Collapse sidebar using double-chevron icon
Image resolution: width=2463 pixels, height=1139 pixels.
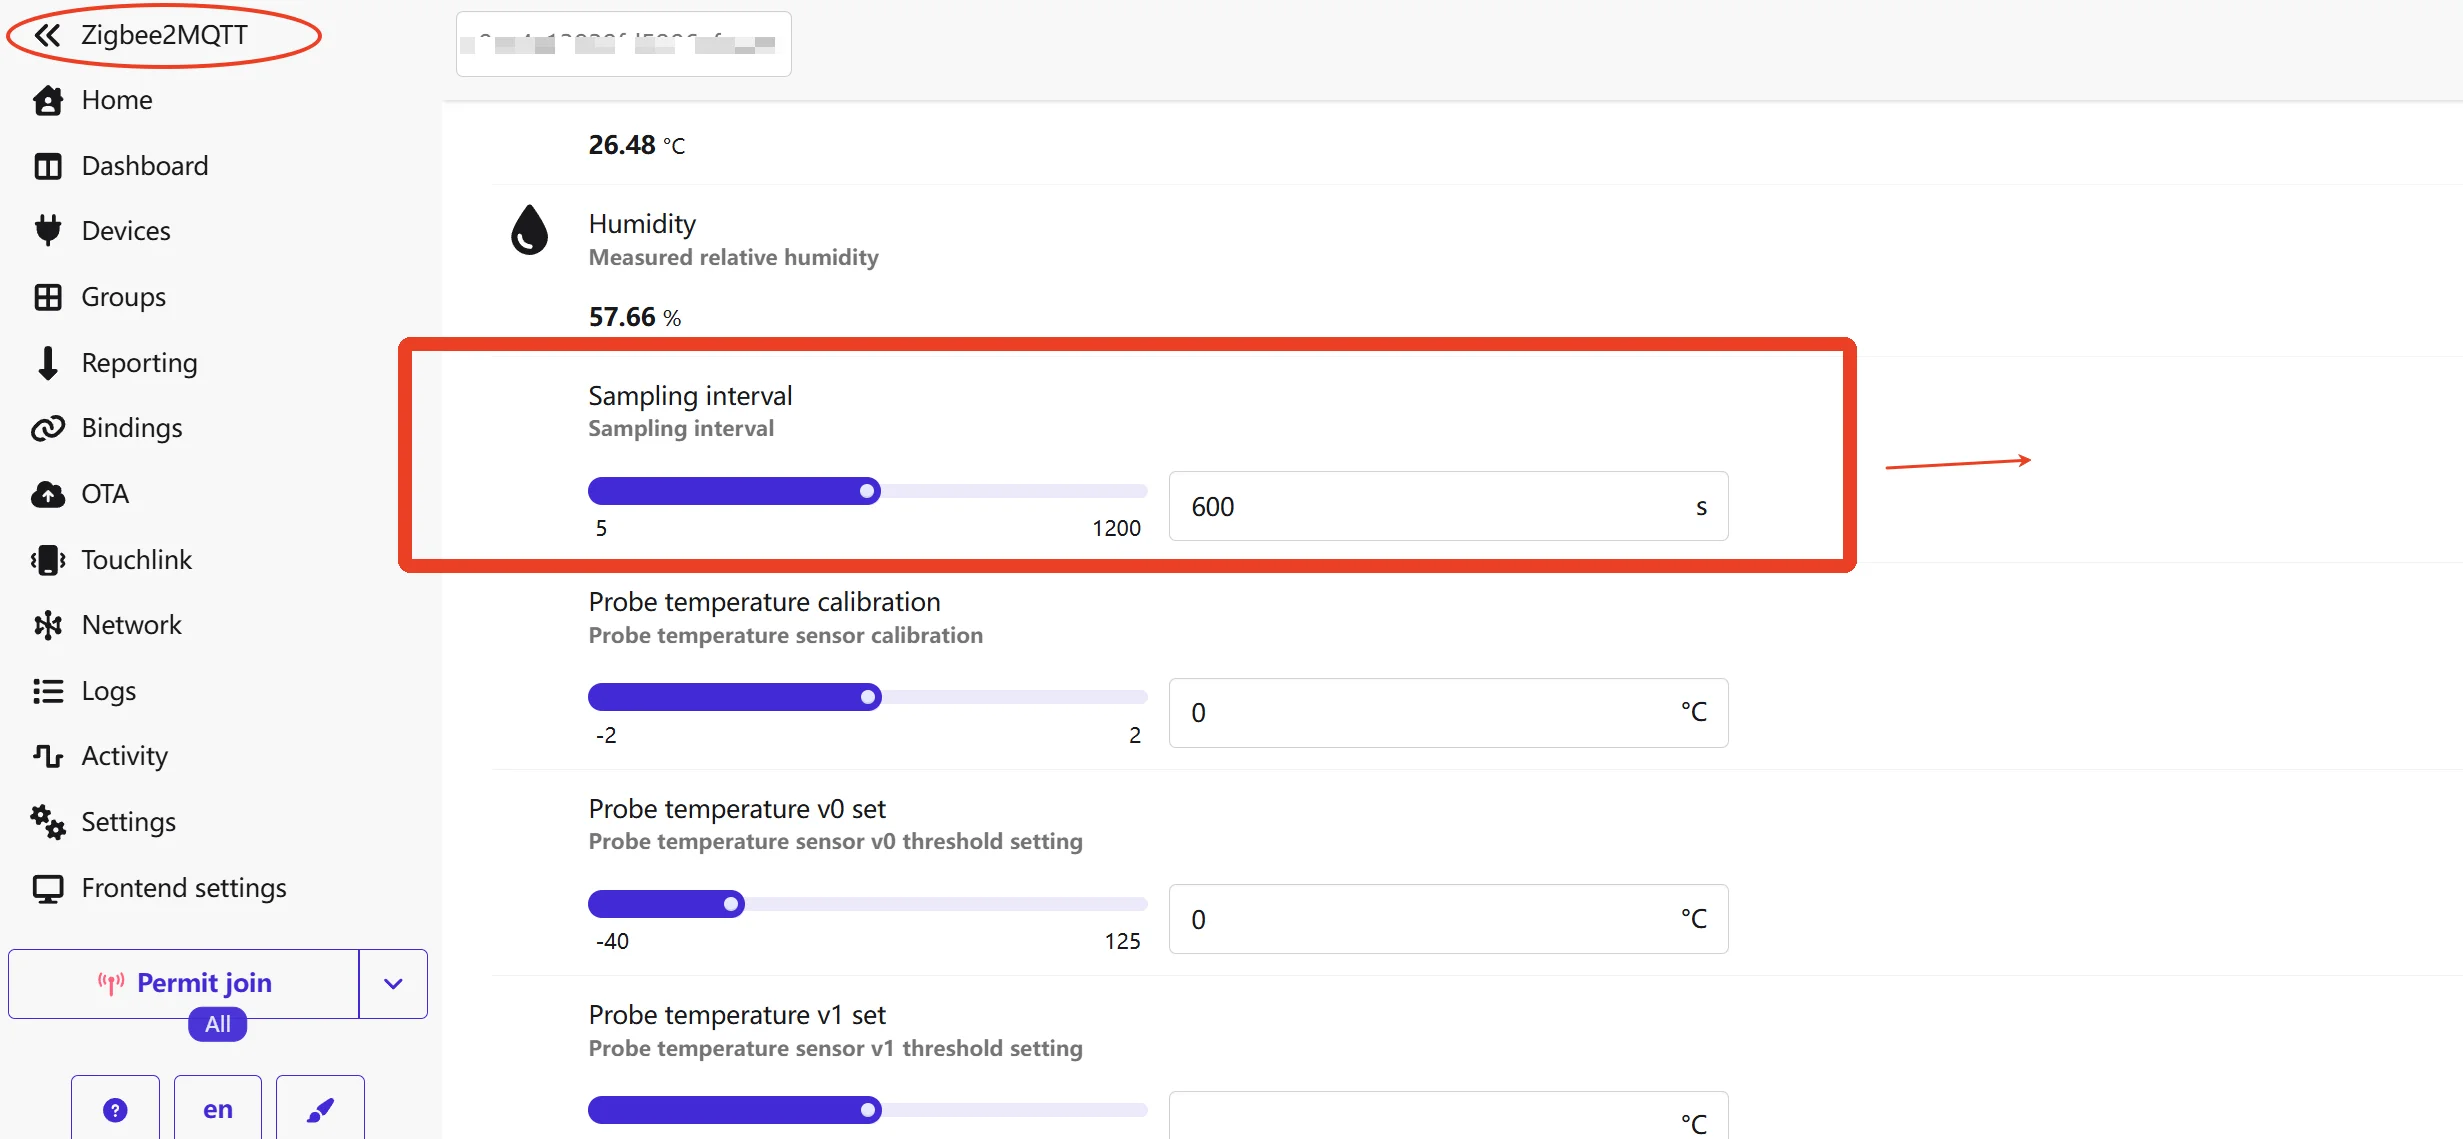pos(47,35)
